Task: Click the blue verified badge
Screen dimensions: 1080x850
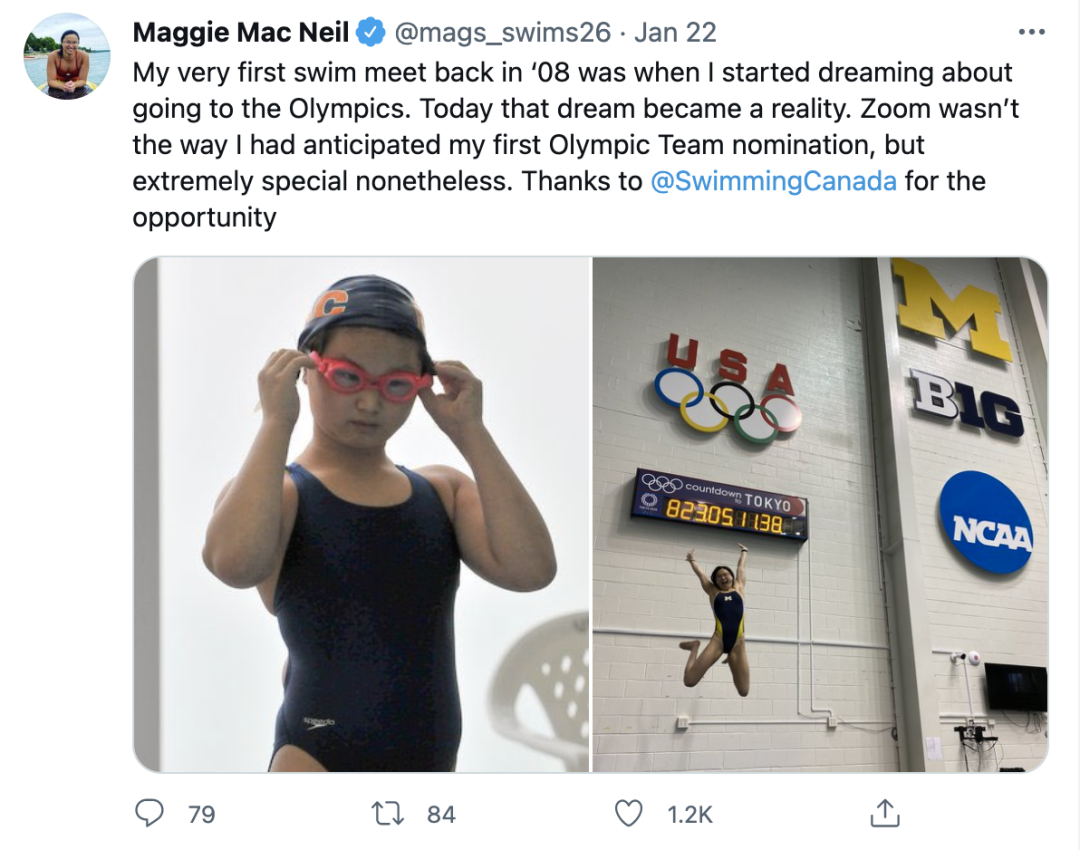Action: click(372, 33)
